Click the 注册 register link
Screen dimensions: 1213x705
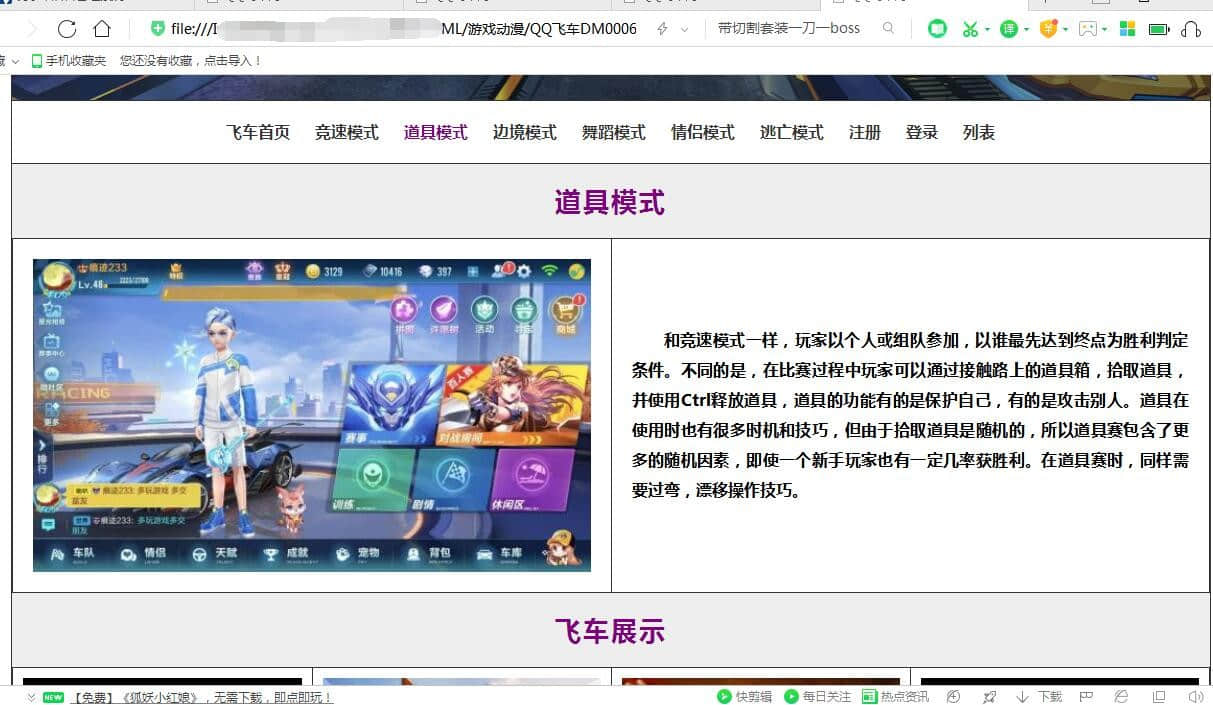tap(864, 132)
